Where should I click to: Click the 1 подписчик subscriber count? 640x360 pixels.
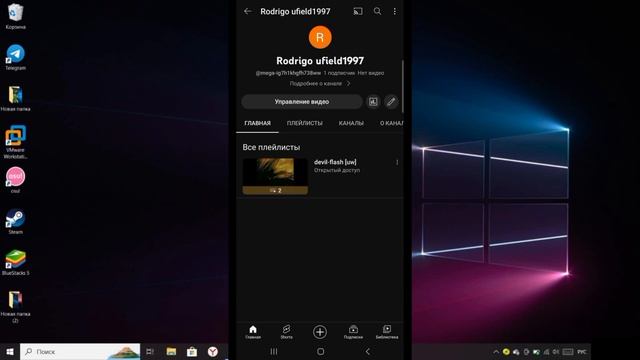(x=339, y=73)
